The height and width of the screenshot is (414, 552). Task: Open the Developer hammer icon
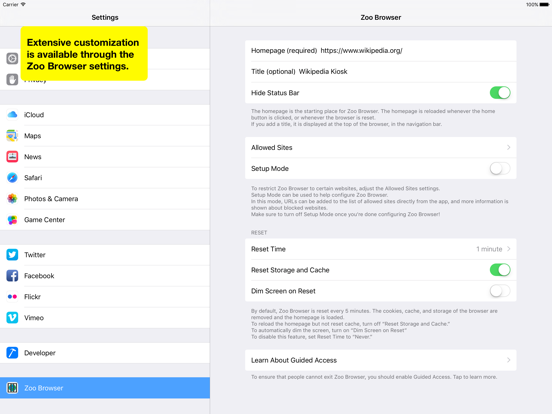coord(12,353)
